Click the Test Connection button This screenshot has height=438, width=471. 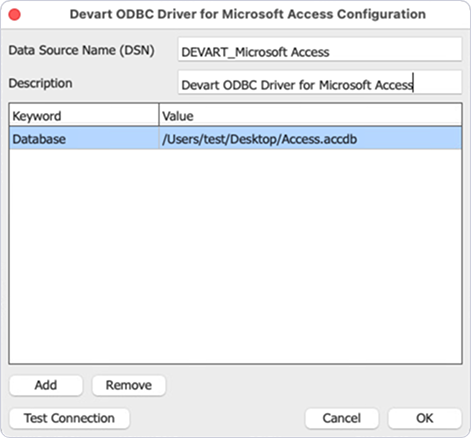(x=69, y=418)
